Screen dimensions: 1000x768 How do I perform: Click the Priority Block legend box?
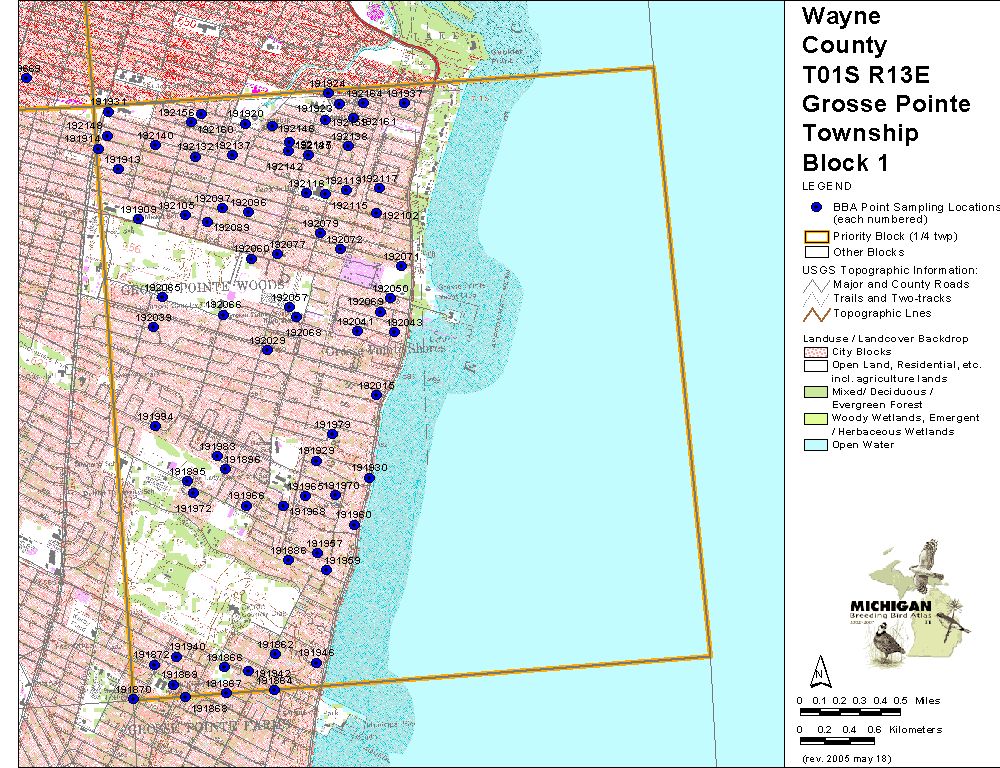click(816, 237)
